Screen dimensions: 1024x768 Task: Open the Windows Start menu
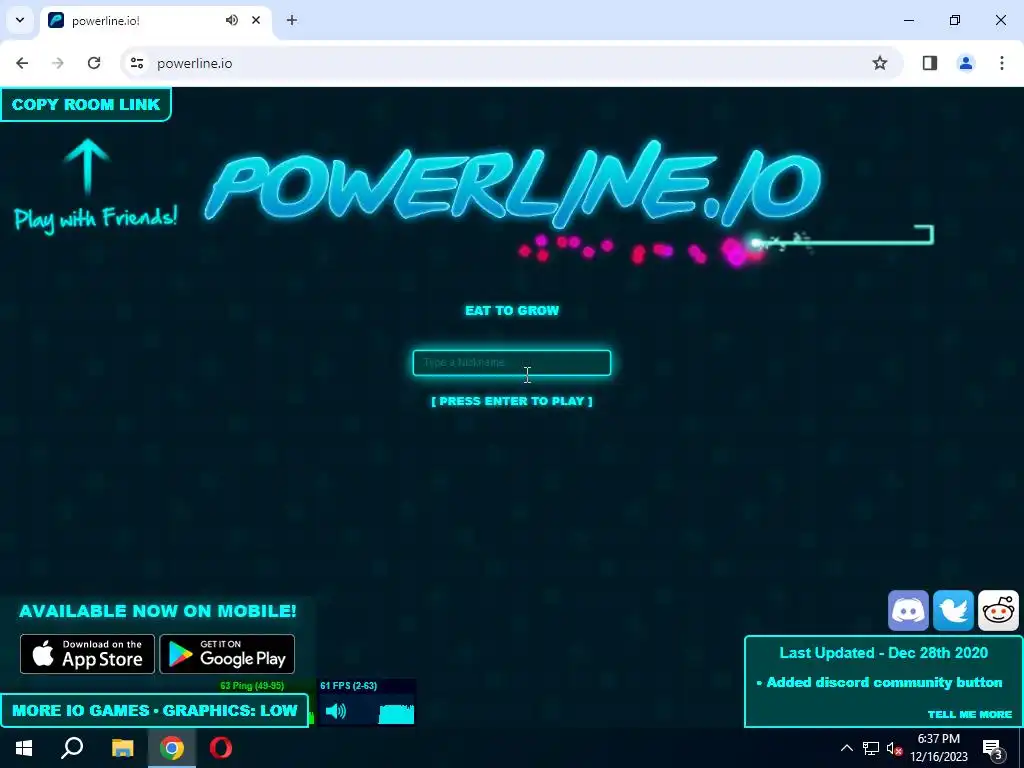coord(24,748)
